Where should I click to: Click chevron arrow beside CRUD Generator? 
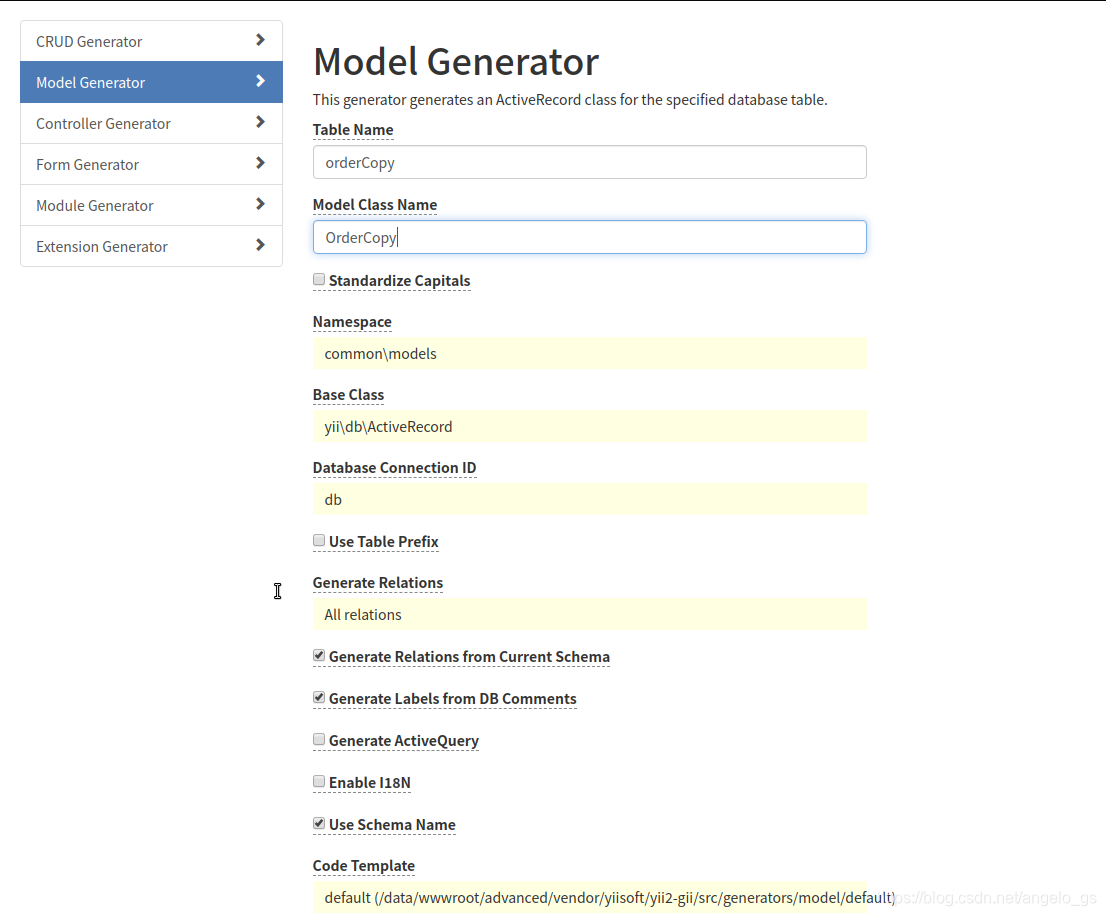click(260, 40)
